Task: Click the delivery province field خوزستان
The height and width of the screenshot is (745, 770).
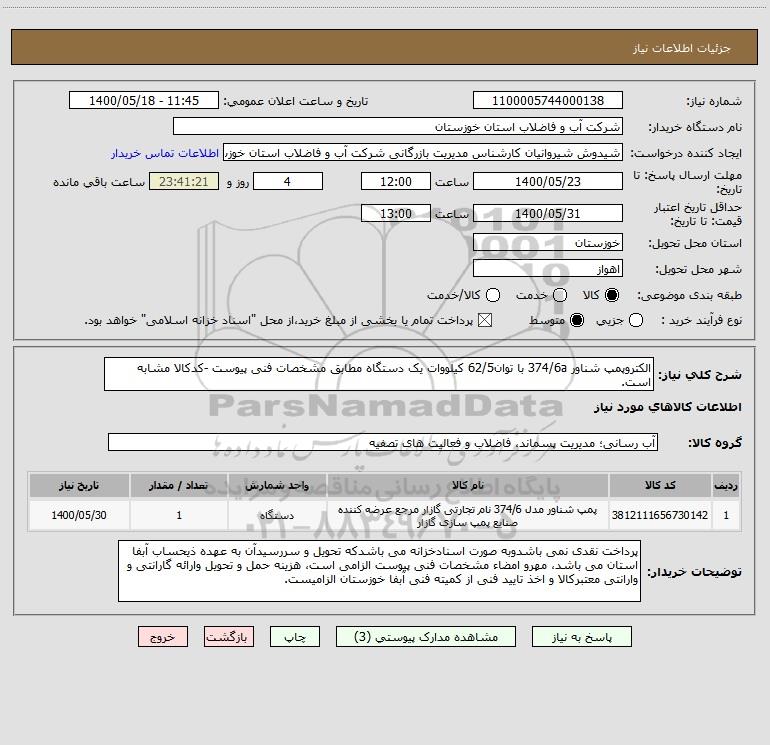Action: pos(548,243)
